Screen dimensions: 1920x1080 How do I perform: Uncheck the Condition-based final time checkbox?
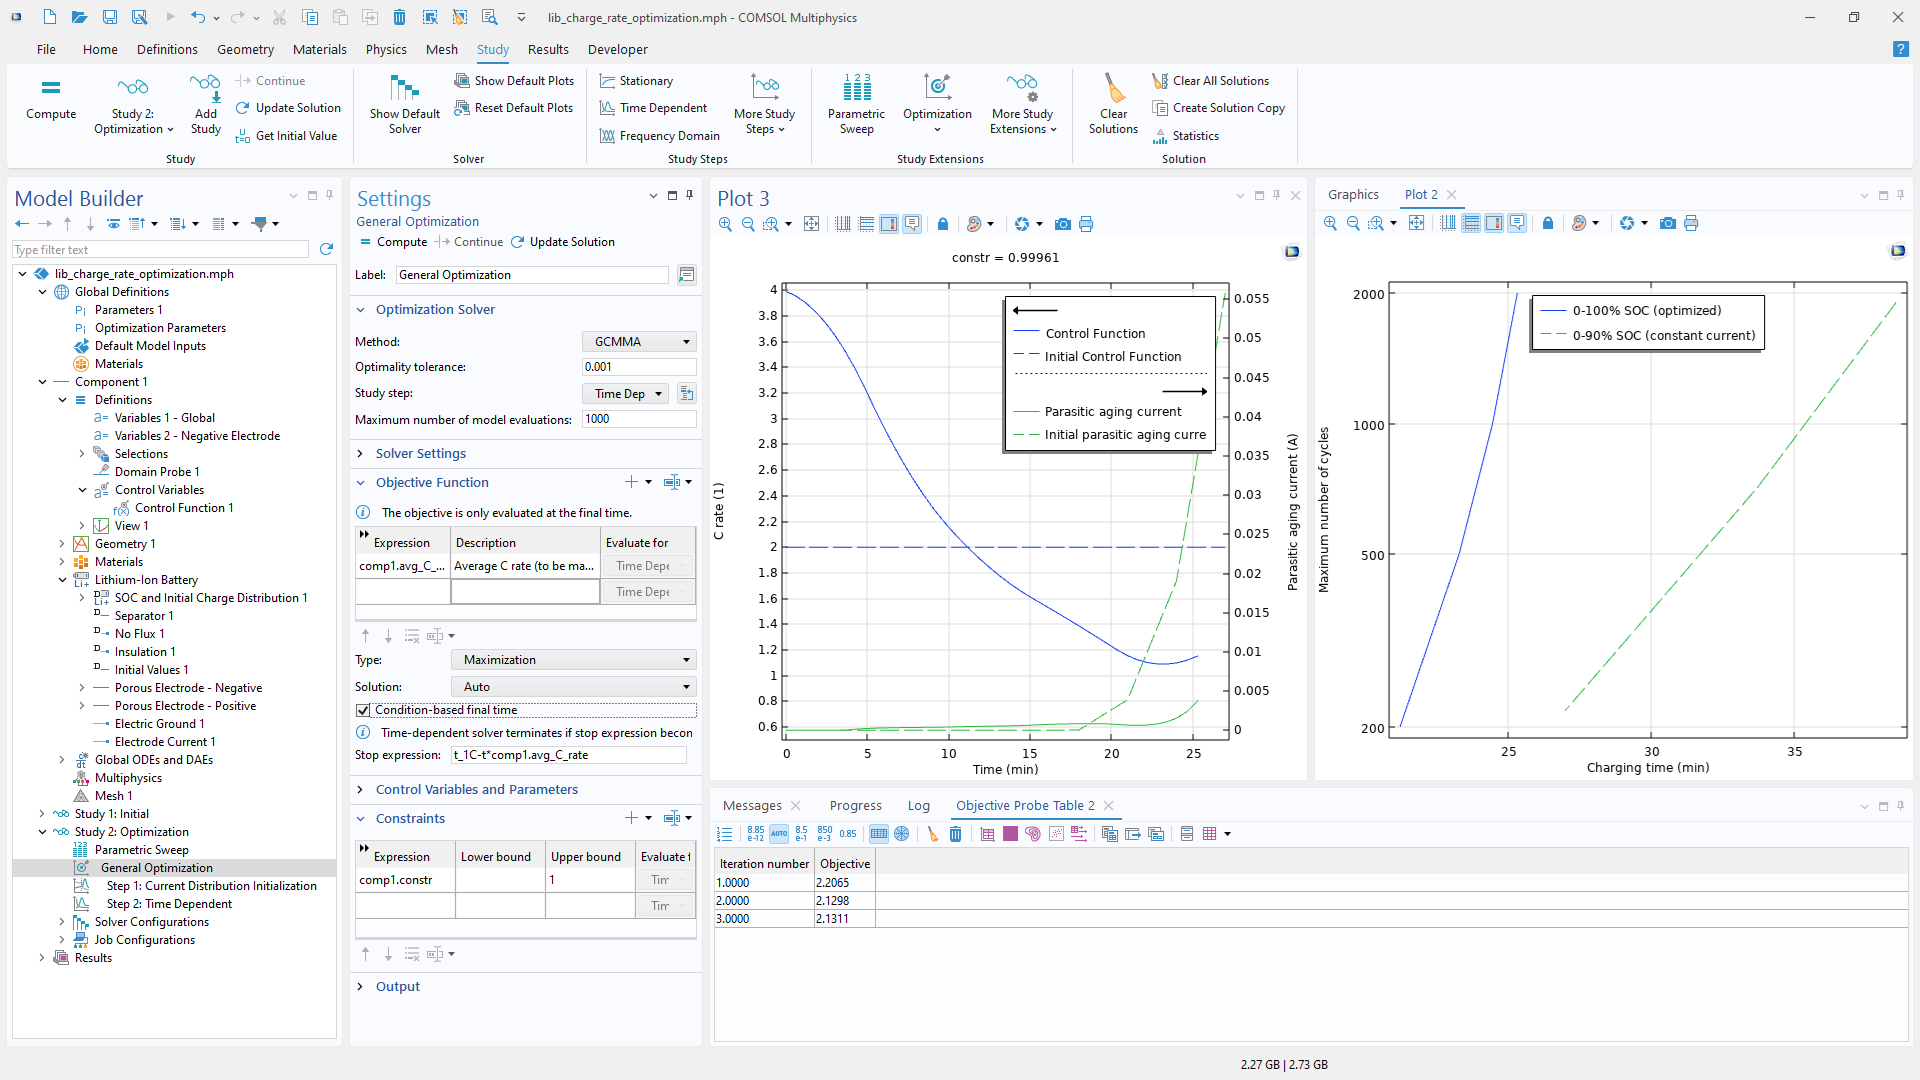(363, 710)
